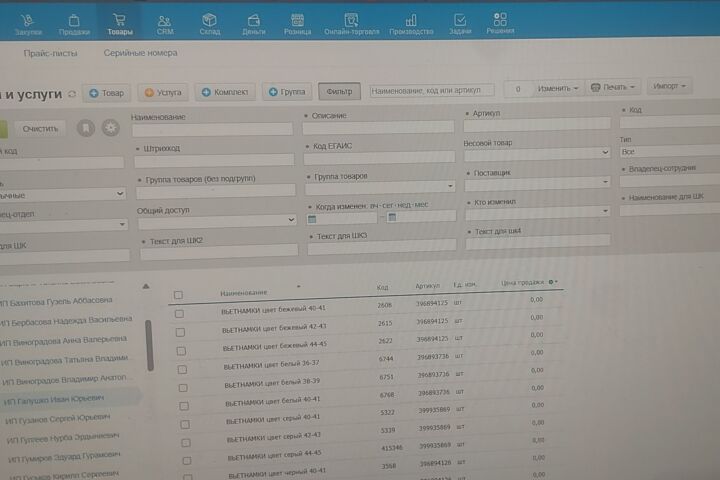Open product ВЬЕТНАМКИ цвет черный 40-41
720x480 pixels.
pyautogui.click(x=277, y=473)
